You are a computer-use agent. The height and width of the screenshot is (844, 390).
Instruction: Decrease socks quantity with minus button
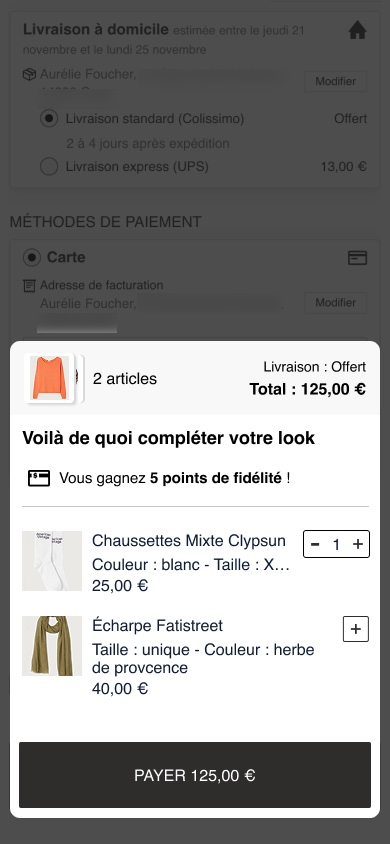tap(315, 544)
